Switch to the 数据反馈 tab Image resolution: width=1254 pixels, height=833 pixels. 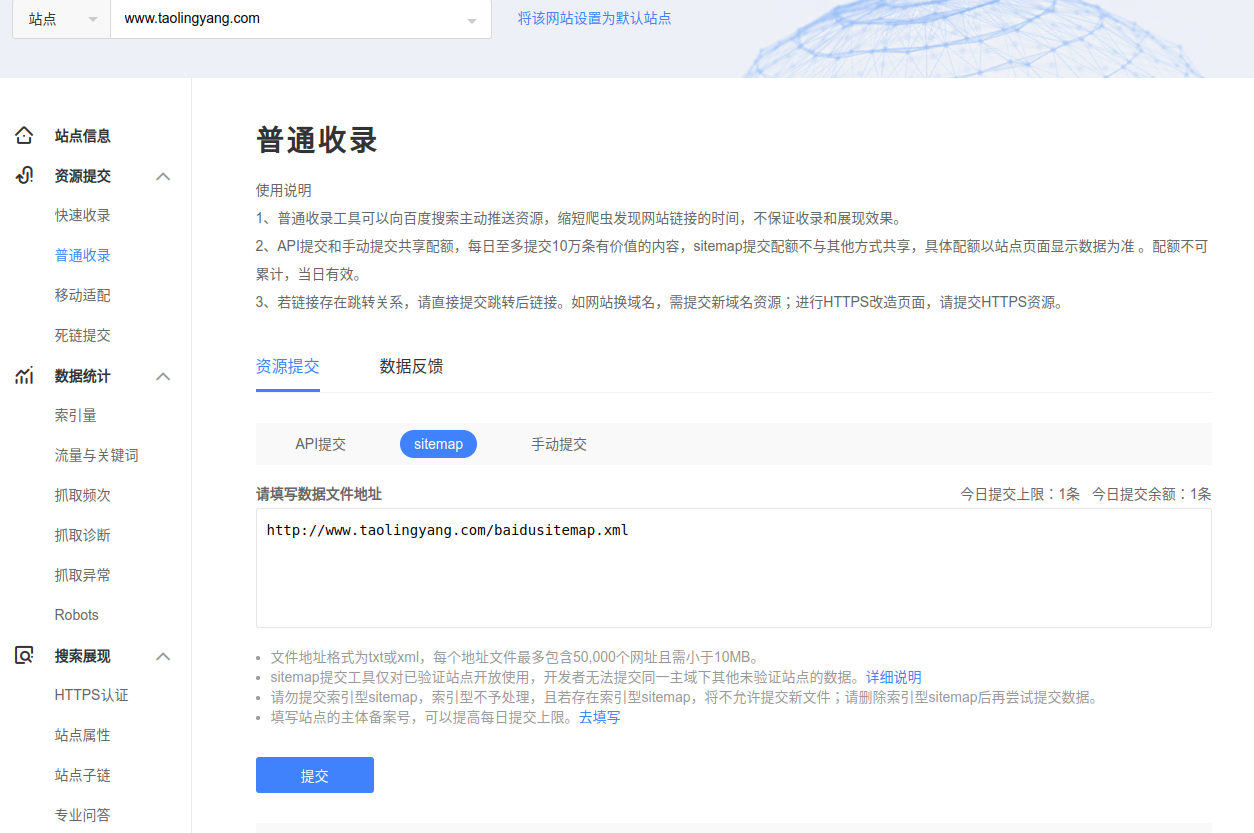coord(411,366)
